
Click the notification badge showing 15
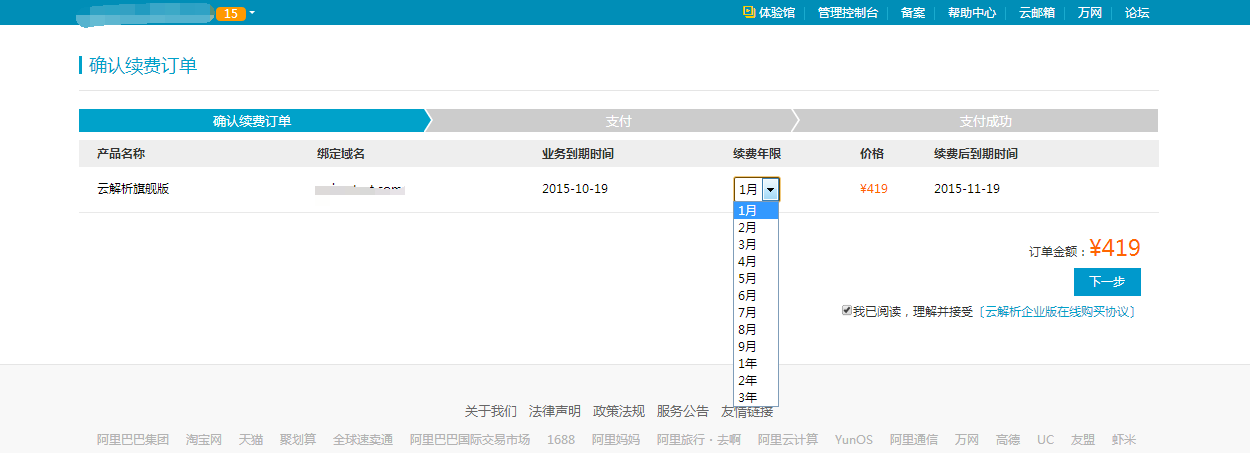coord(230,13)
